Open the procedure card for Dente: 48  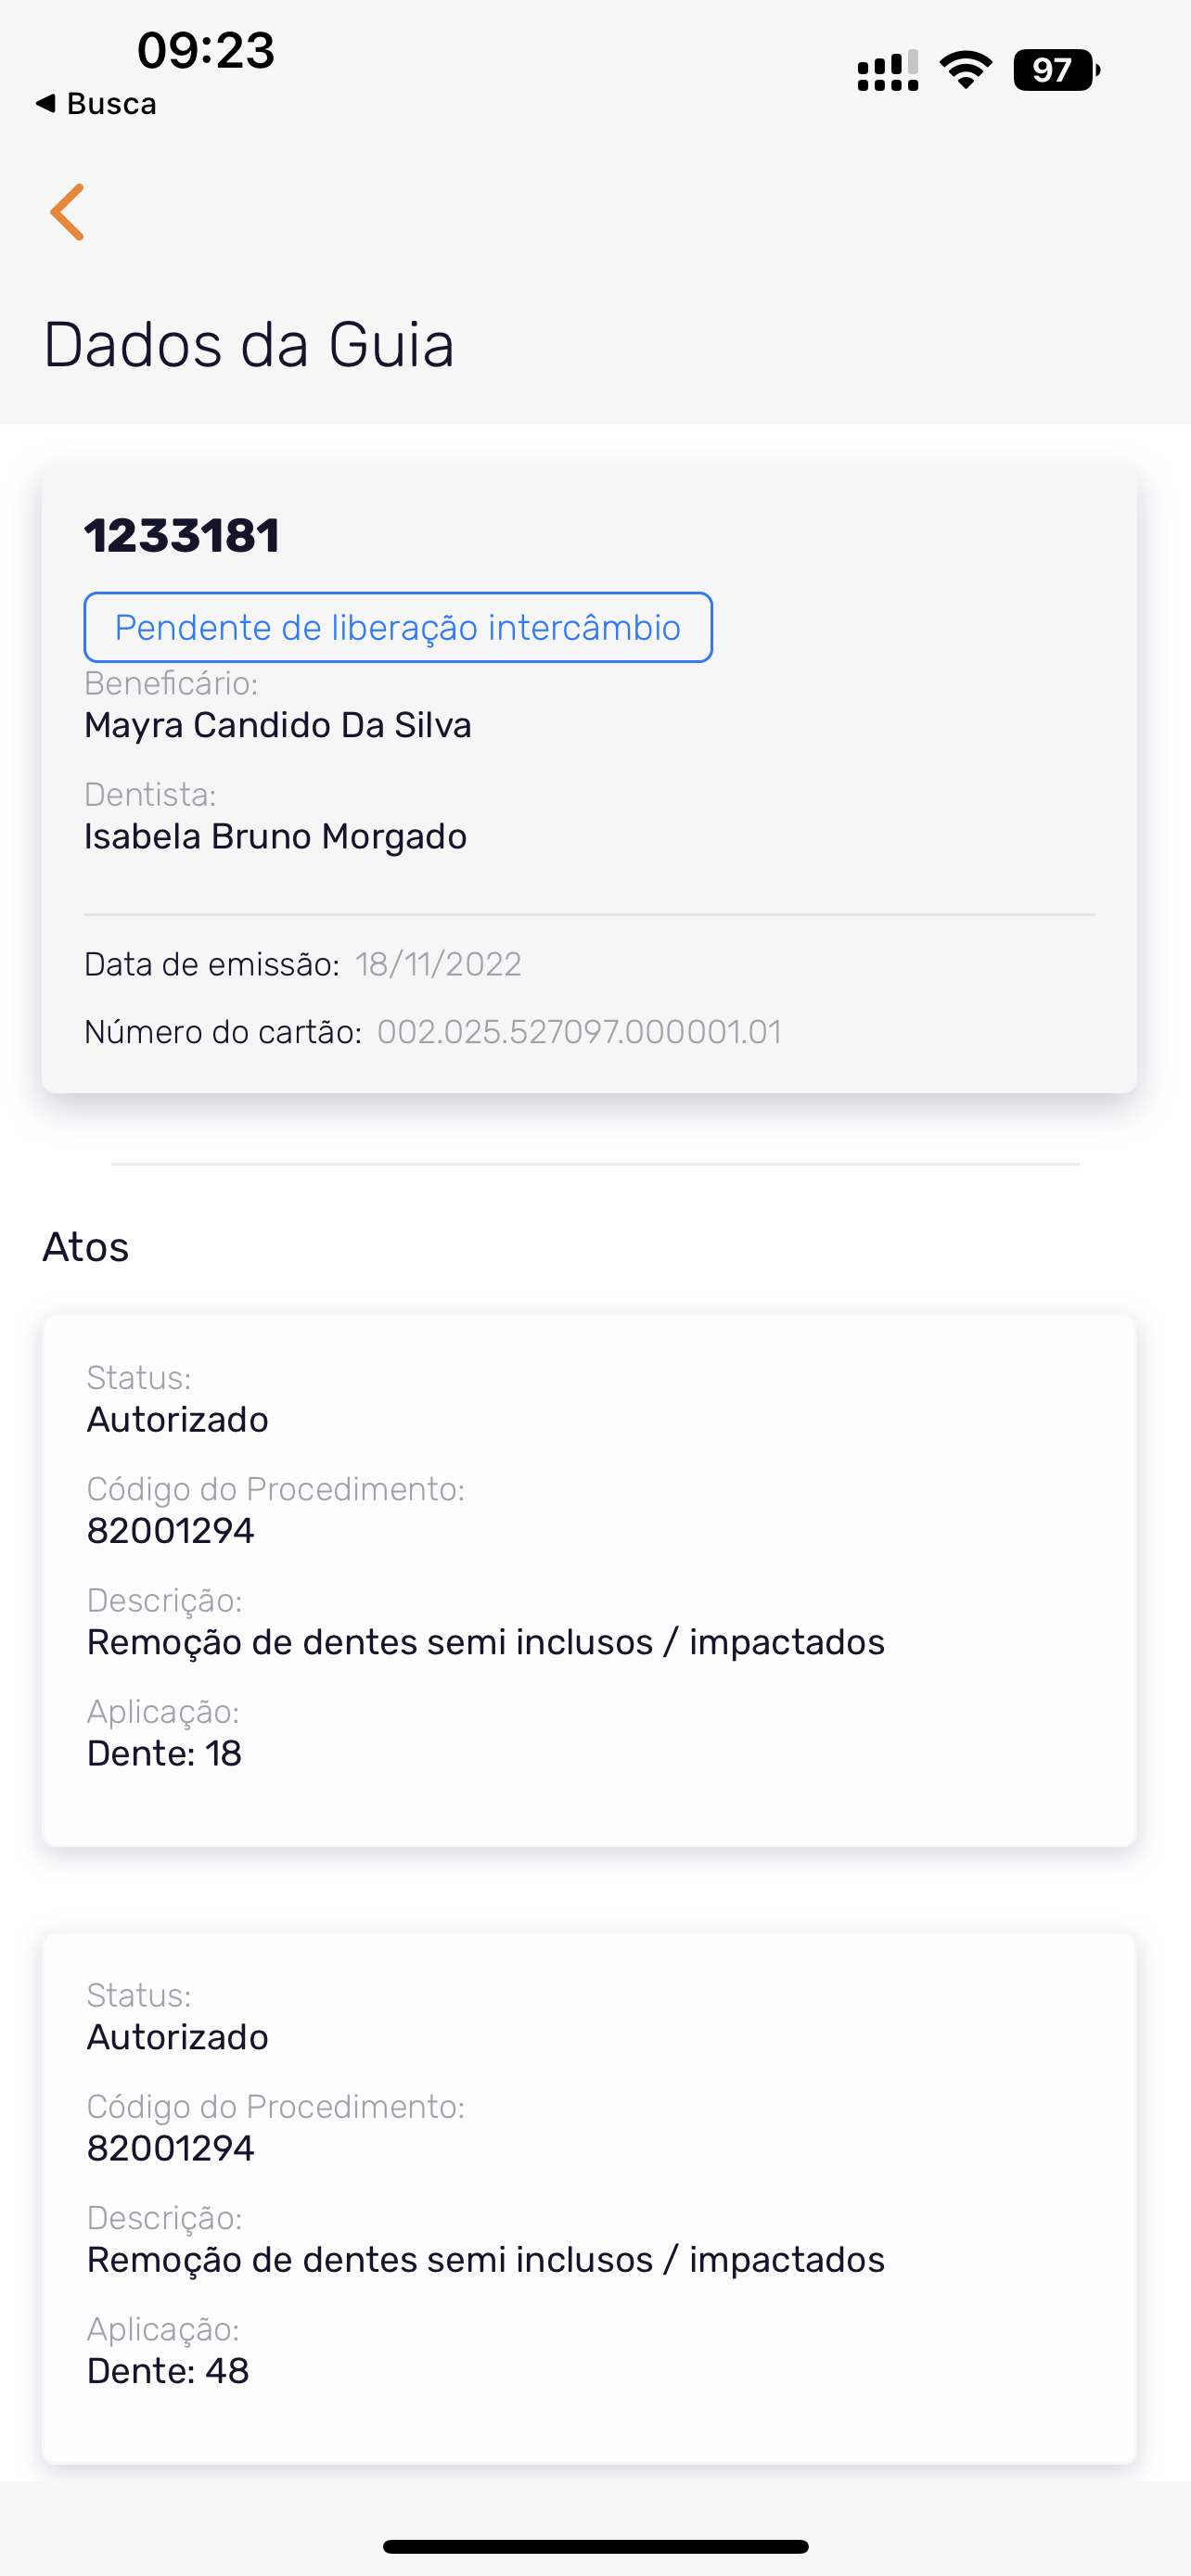(x=589, y=2197)
